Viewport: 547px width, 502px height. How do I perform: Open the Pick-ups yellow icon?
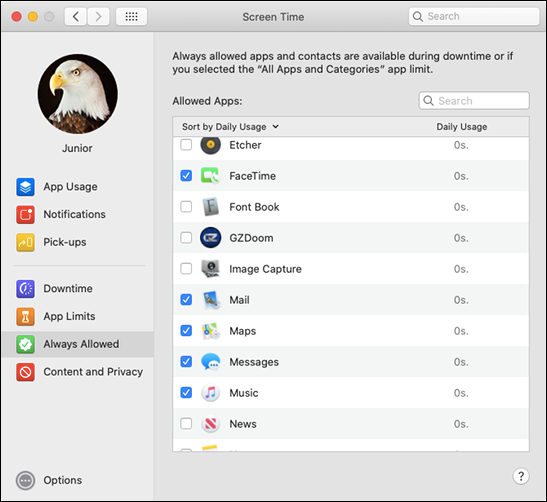click(25, 242)
